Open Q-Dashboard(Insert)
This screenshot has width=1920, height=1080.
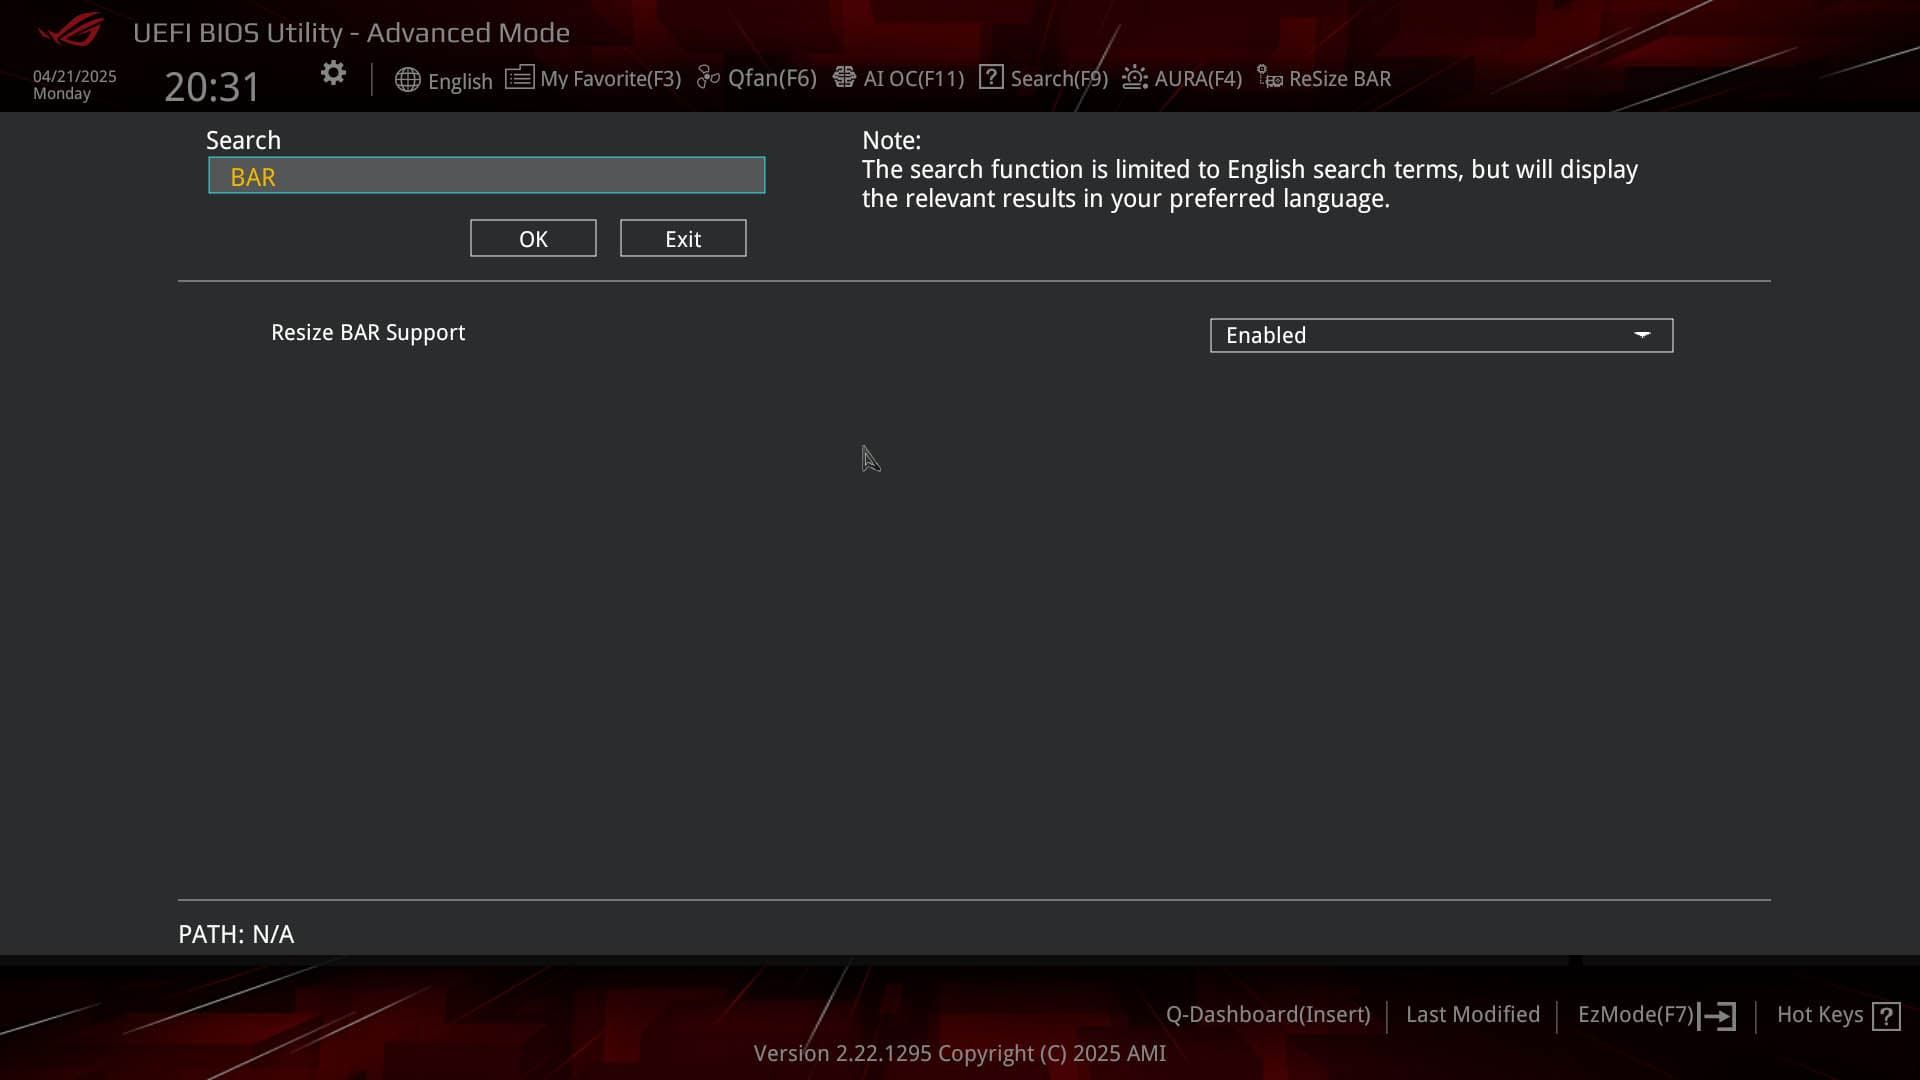tap(1268, 1015)
